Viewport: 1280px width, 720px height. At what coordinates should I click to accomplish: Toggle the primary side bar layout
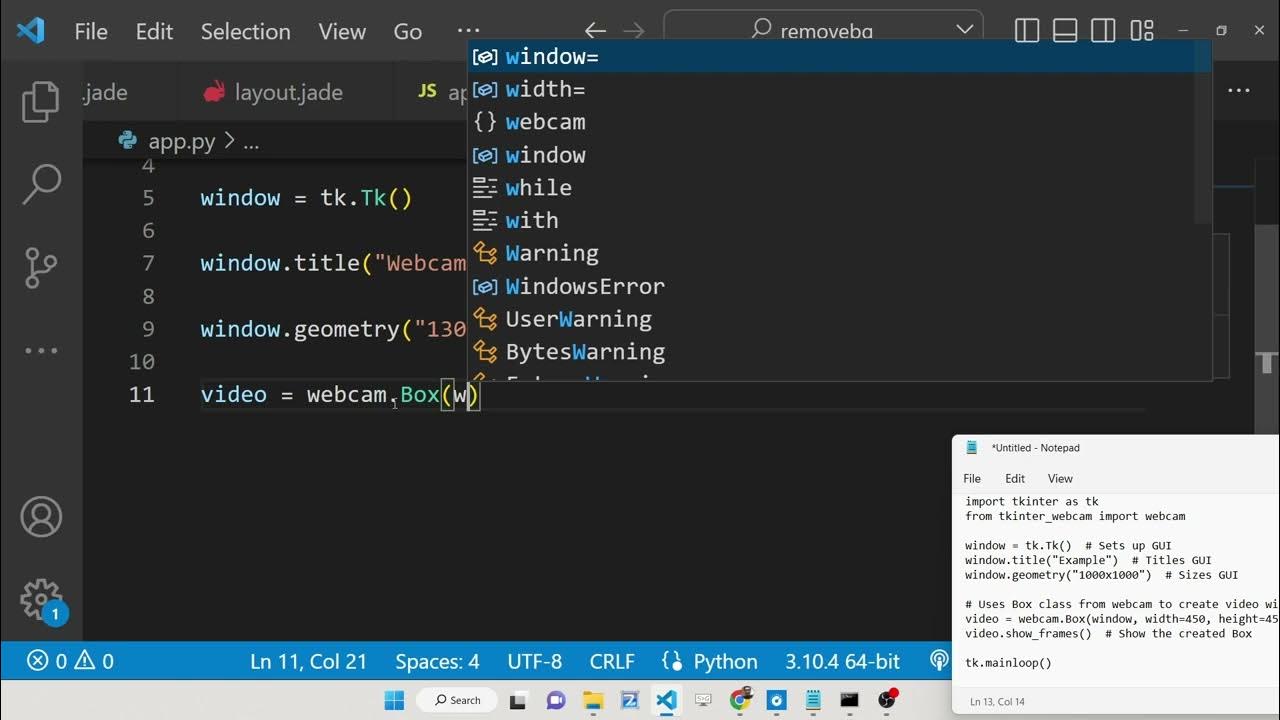(x=1027, y=31)
